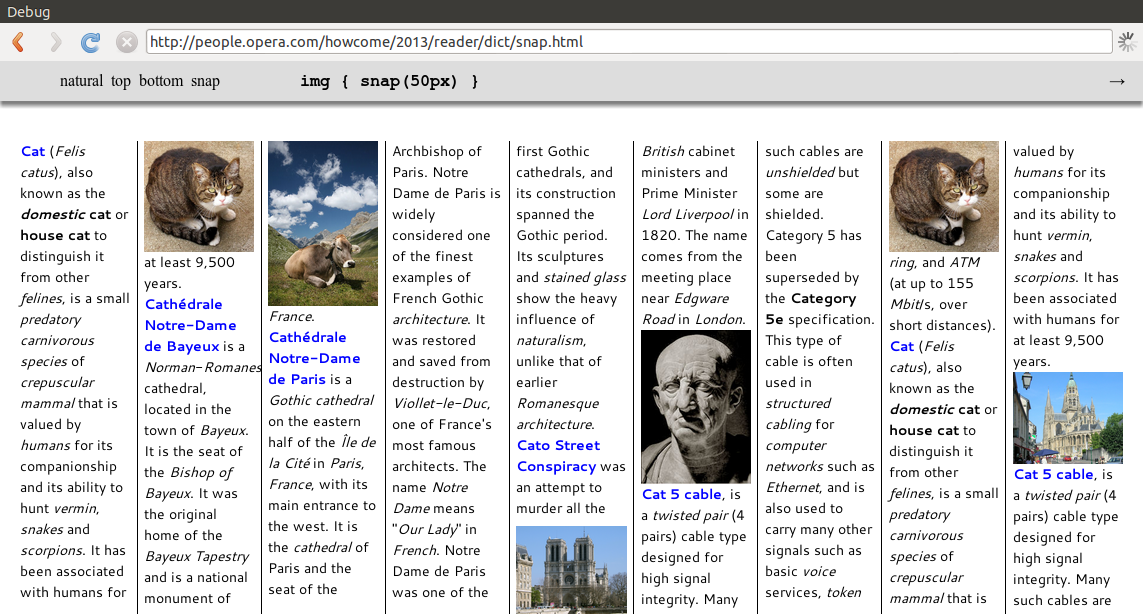This screenshot has width=1143, height=614.
Task: Click the italic words "stained glass"
Action: [x=585, y=277]
